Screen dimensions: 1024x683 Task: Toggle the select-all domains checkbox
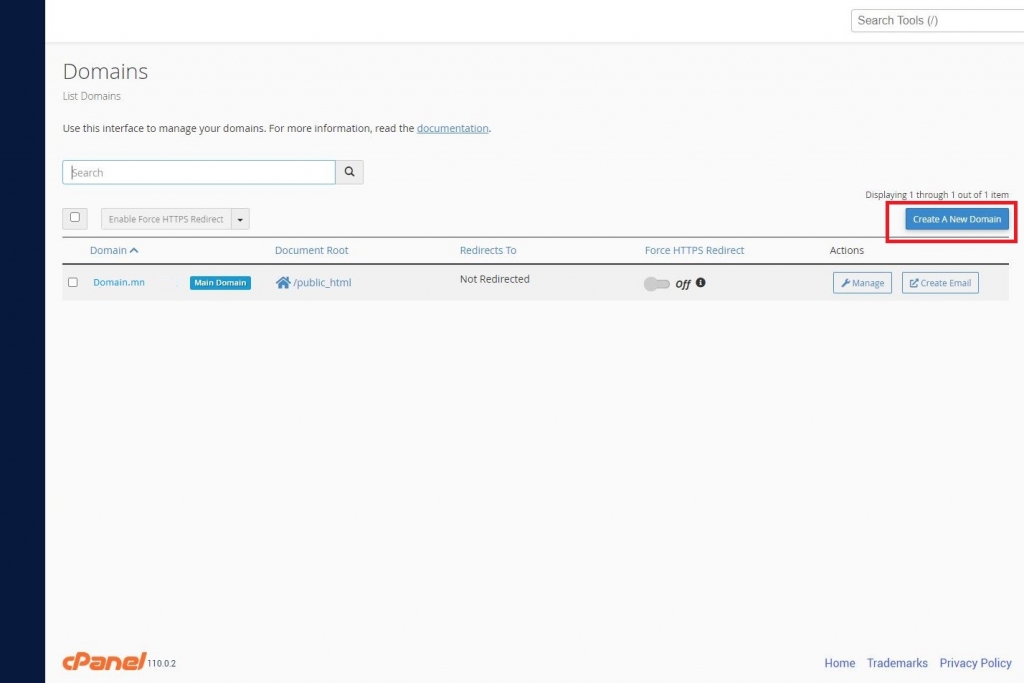(x=75, y=217)
